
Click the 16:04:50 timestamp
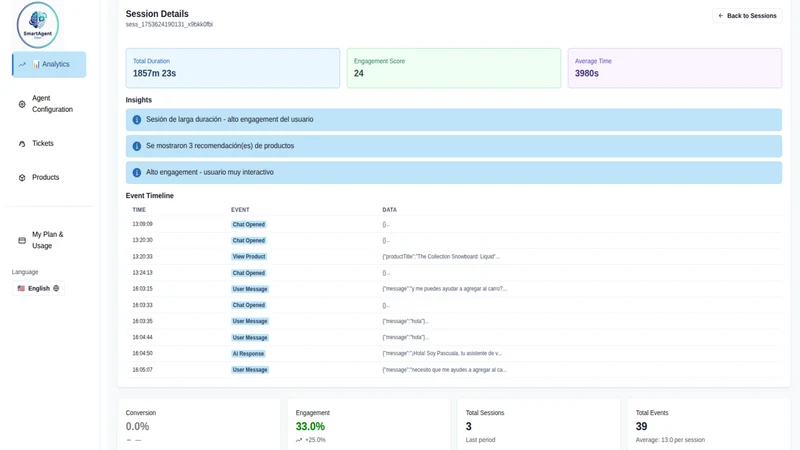(x=142, y=353)
